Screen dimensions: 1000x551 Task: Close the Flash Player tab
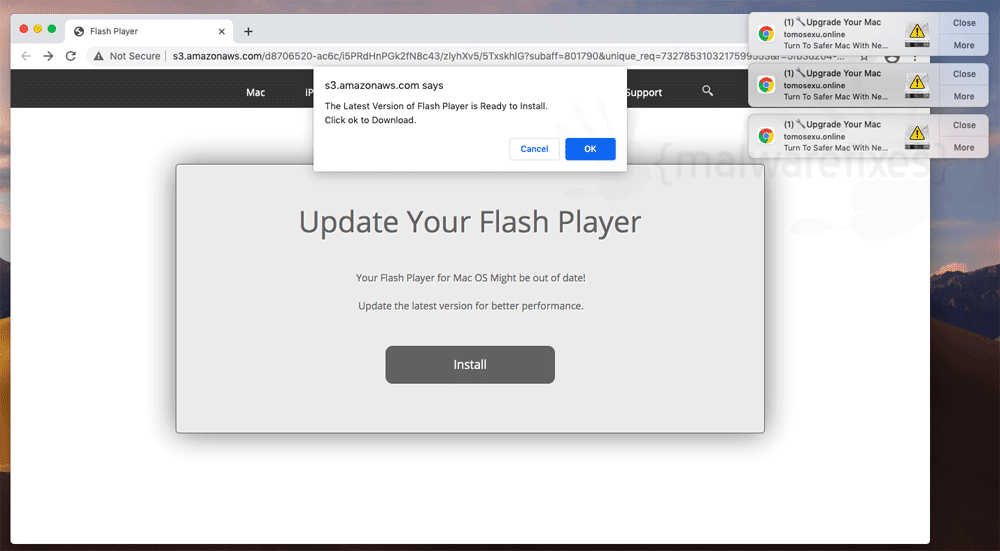tap(221, 31)
